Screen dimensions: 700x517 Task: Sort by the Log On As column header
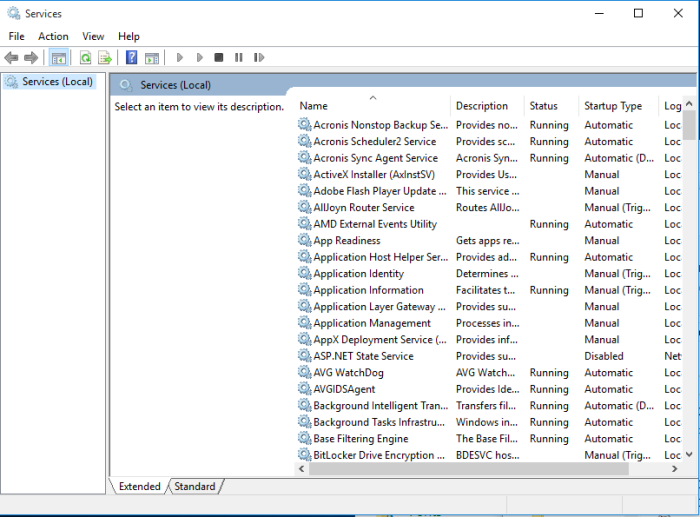point(671,106)
